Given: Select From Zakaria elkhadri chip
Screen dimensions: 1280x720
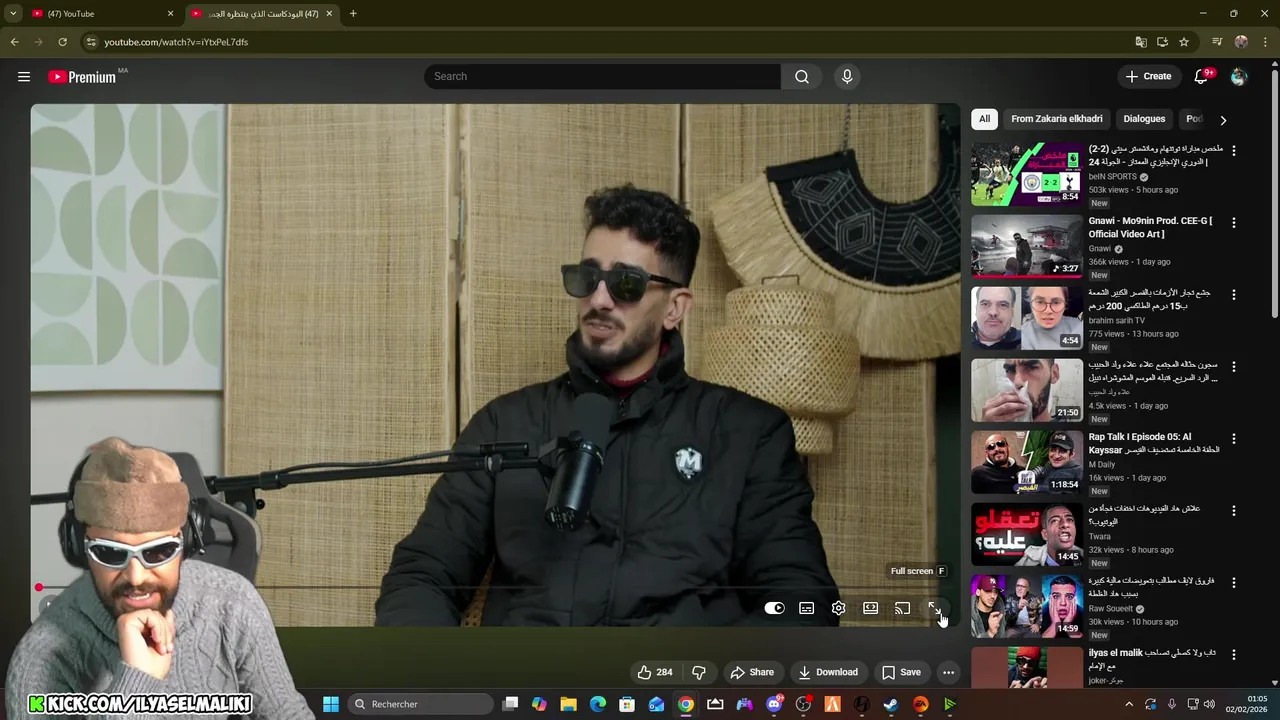Looking at the screenshot, I should tap(1057, 119).
